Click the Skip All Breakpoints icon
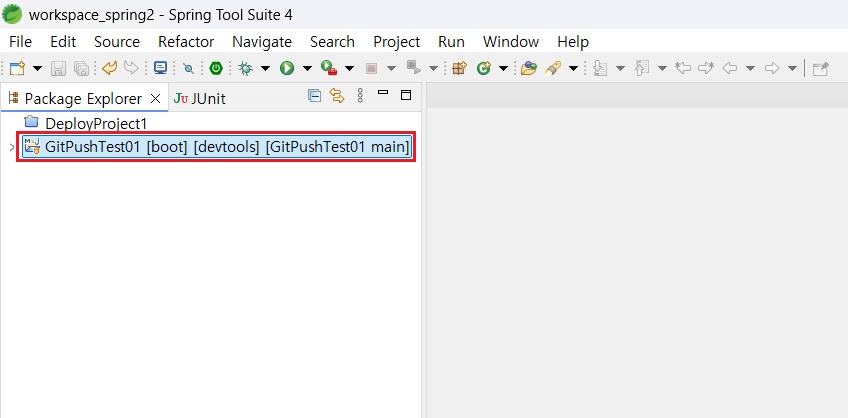Image resolution: width=848 pixels, height=418 pixels. [x=188, y=68]
